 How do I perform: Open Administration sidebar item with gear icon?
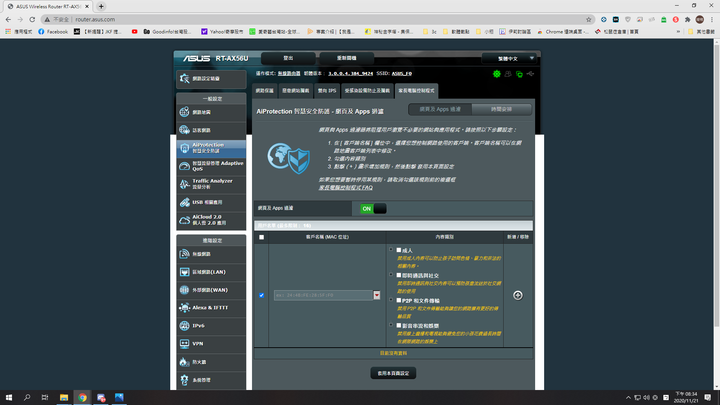point(211,380)
